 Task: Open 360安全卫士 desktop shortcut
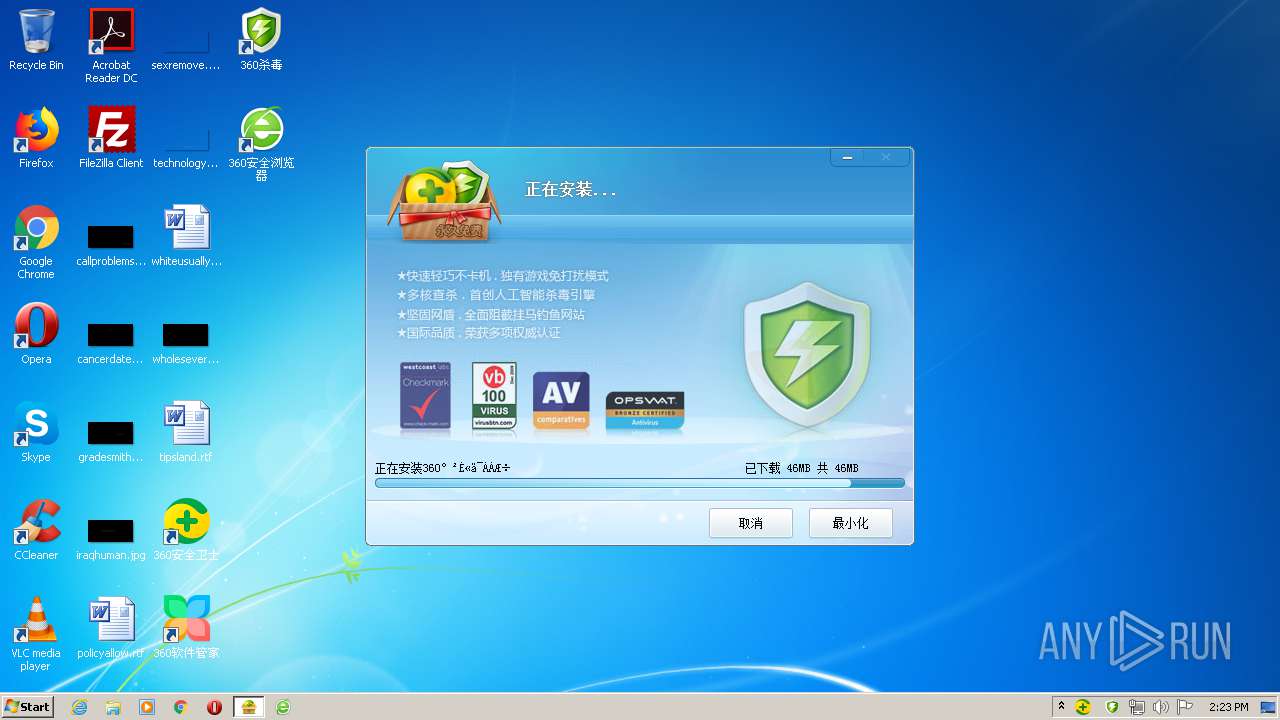pos(186,530)
